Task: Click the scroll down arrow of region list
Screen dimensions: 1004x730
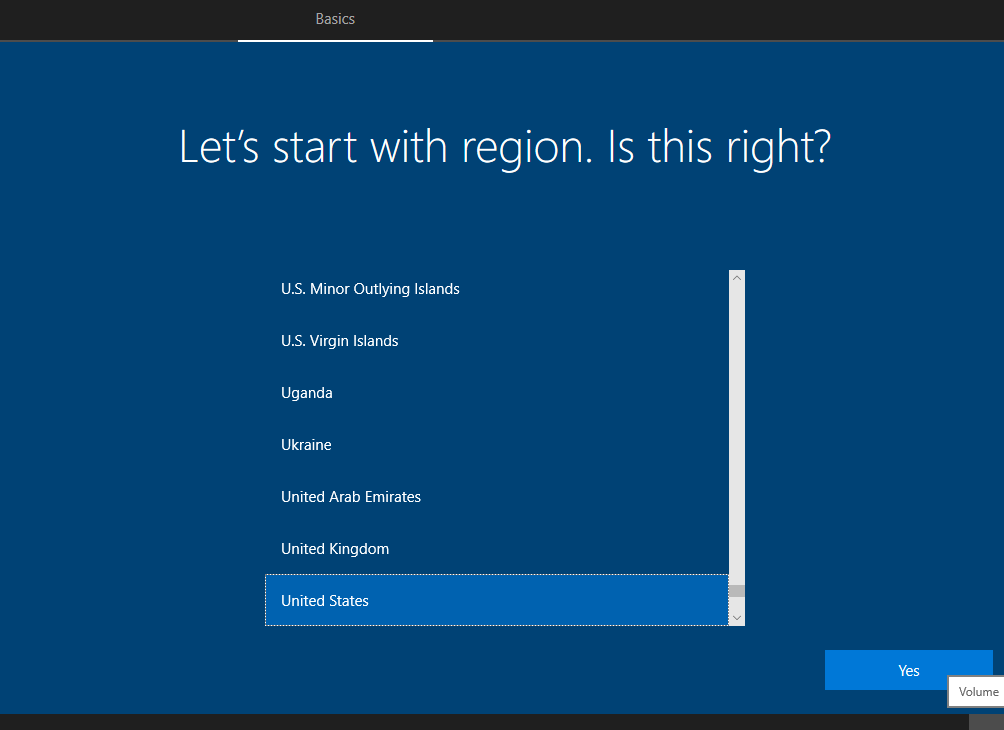Action: point(737,618)
